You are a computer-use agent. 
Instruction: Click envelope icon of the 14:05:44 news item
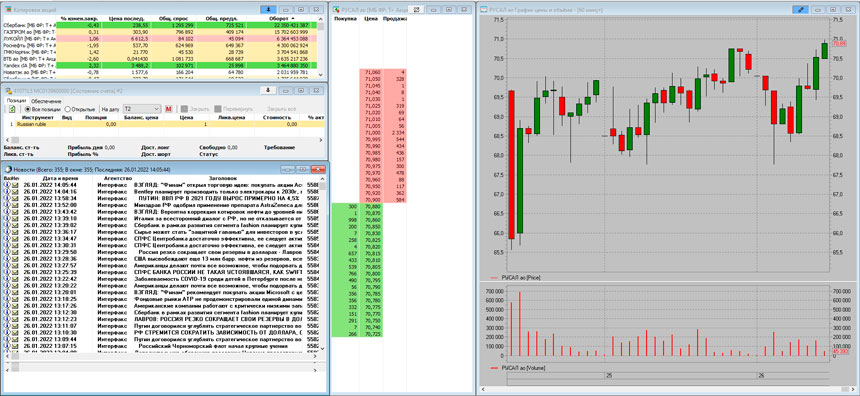[15, 185]
